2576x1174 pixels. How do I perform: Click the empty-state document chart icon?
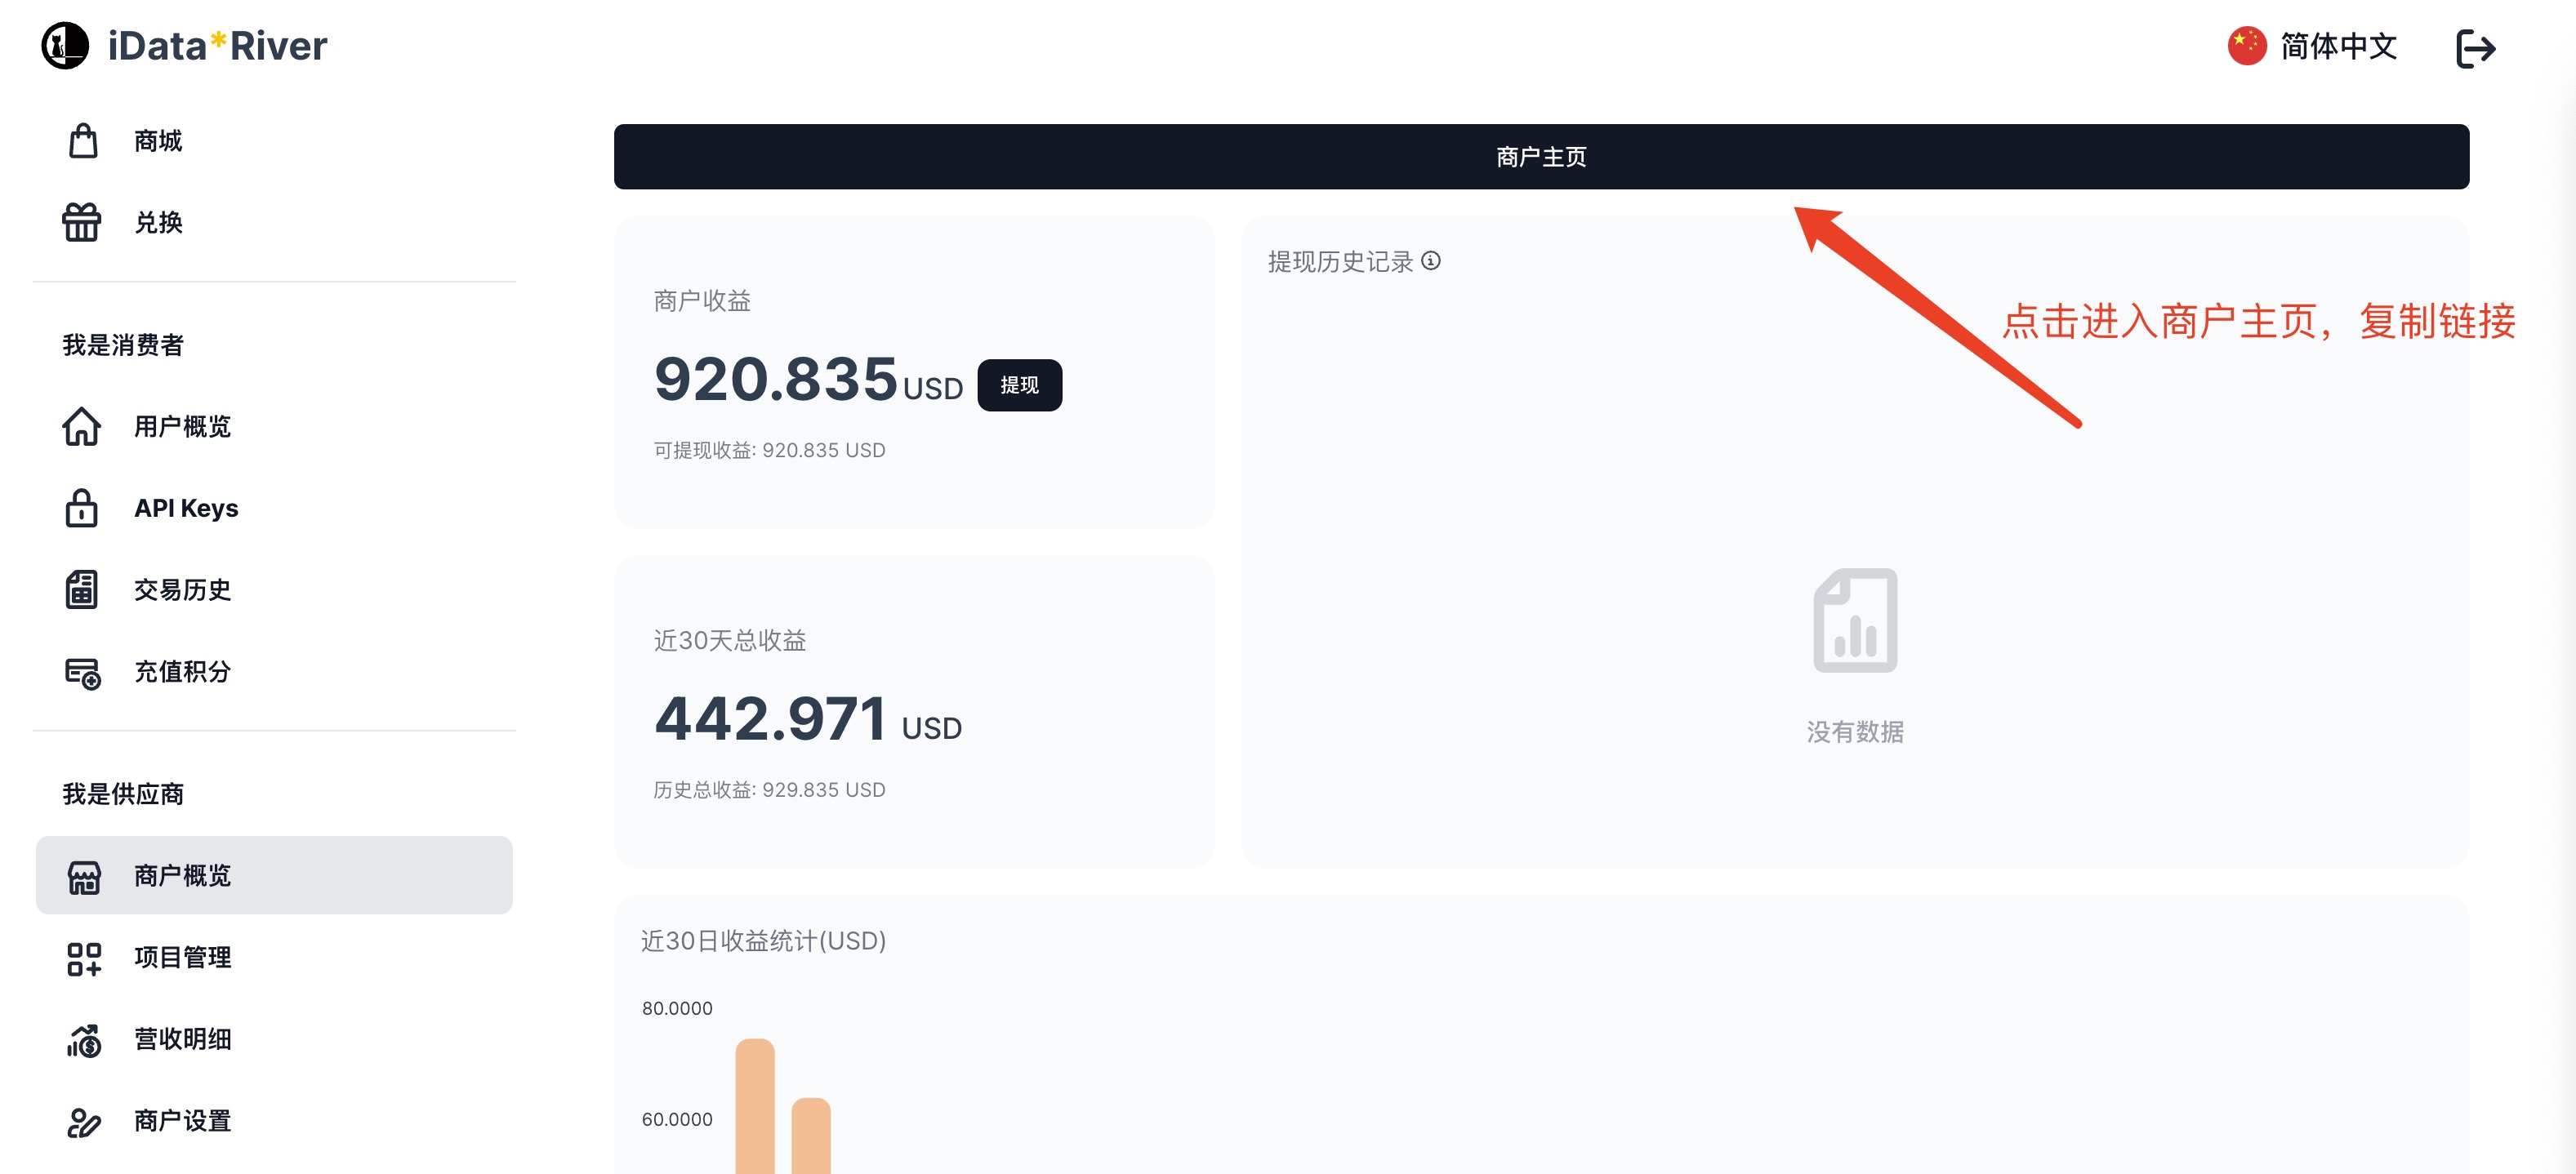coord(1855,620)
